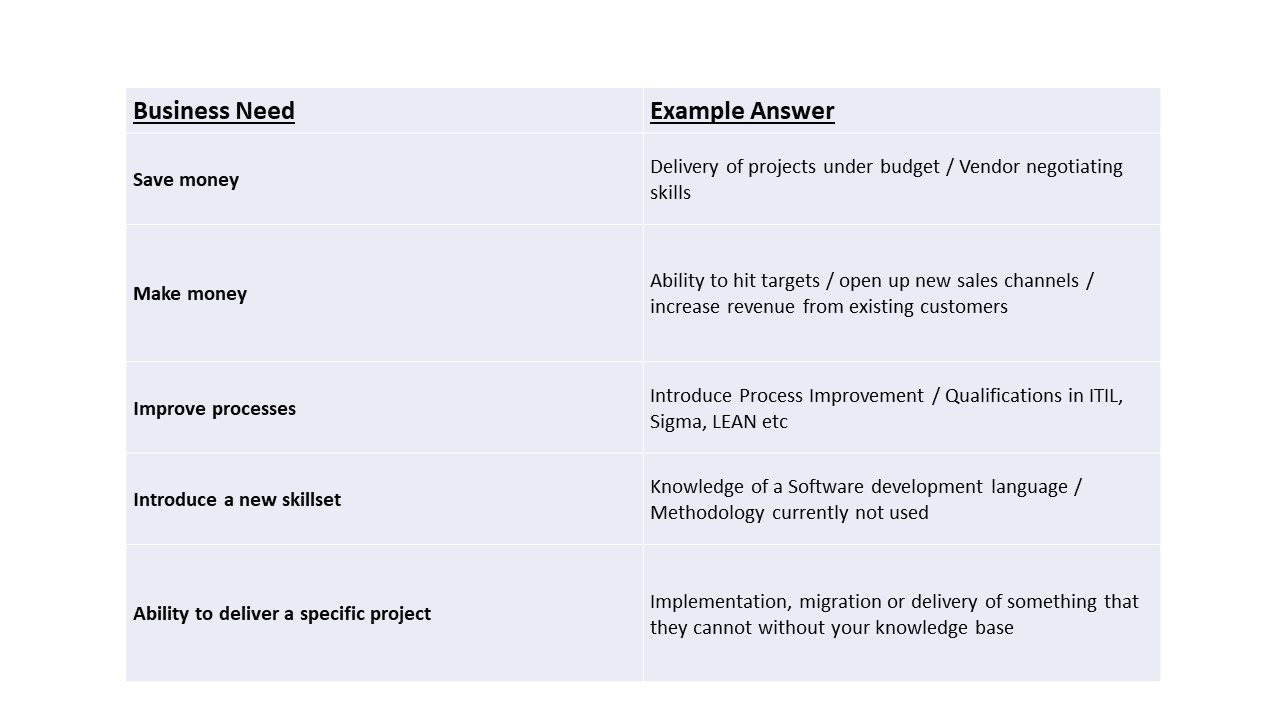
Task: Select the 'Improve processes' cell
Action: [x=384, y=408]
